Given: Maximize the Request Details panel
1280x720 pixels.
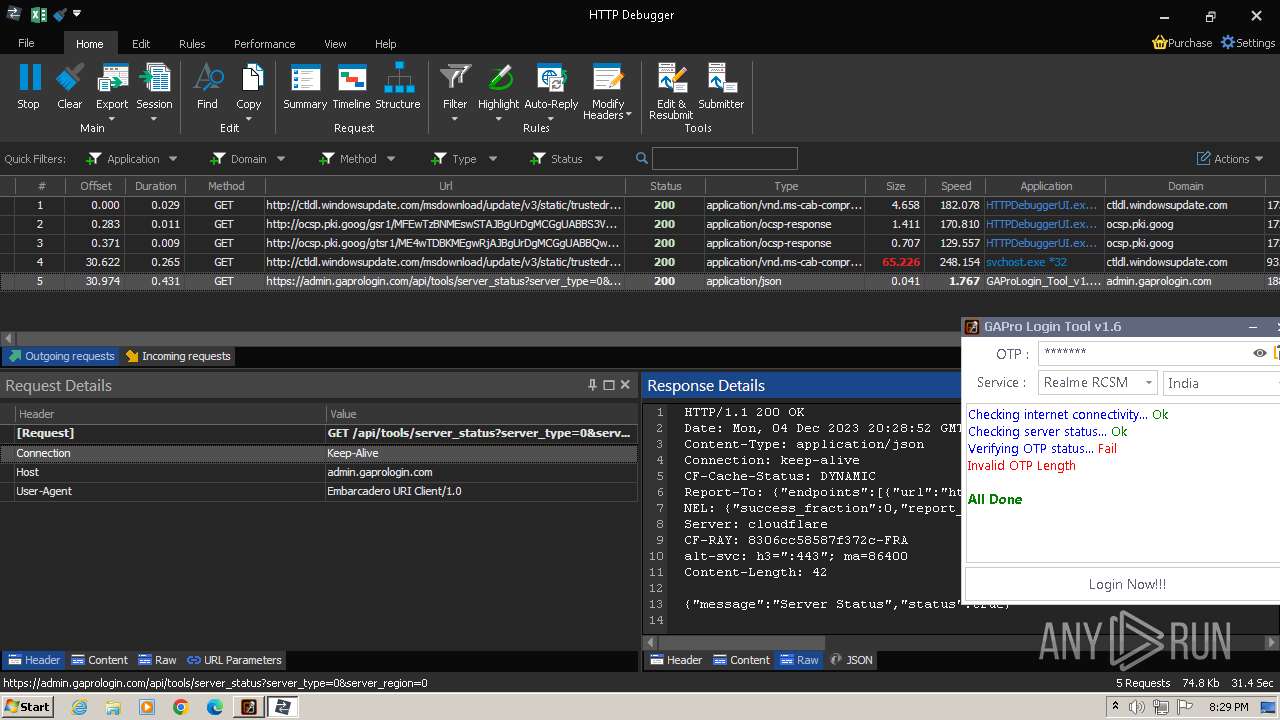Looking at the screenshot, I should pyautogui.click(x=609, y=385).
